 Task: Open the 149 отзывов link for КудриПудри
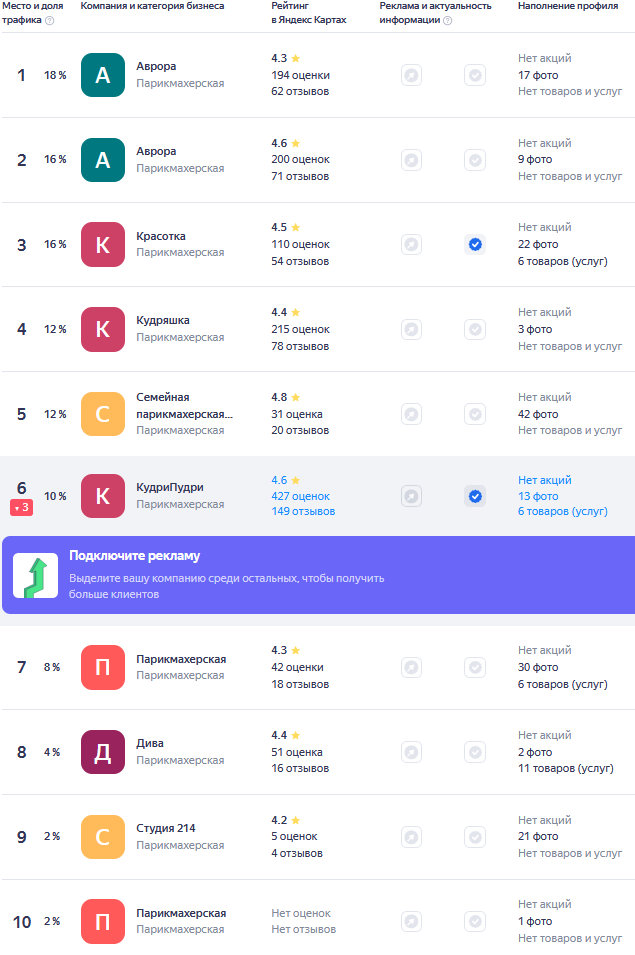click(303, 512)
